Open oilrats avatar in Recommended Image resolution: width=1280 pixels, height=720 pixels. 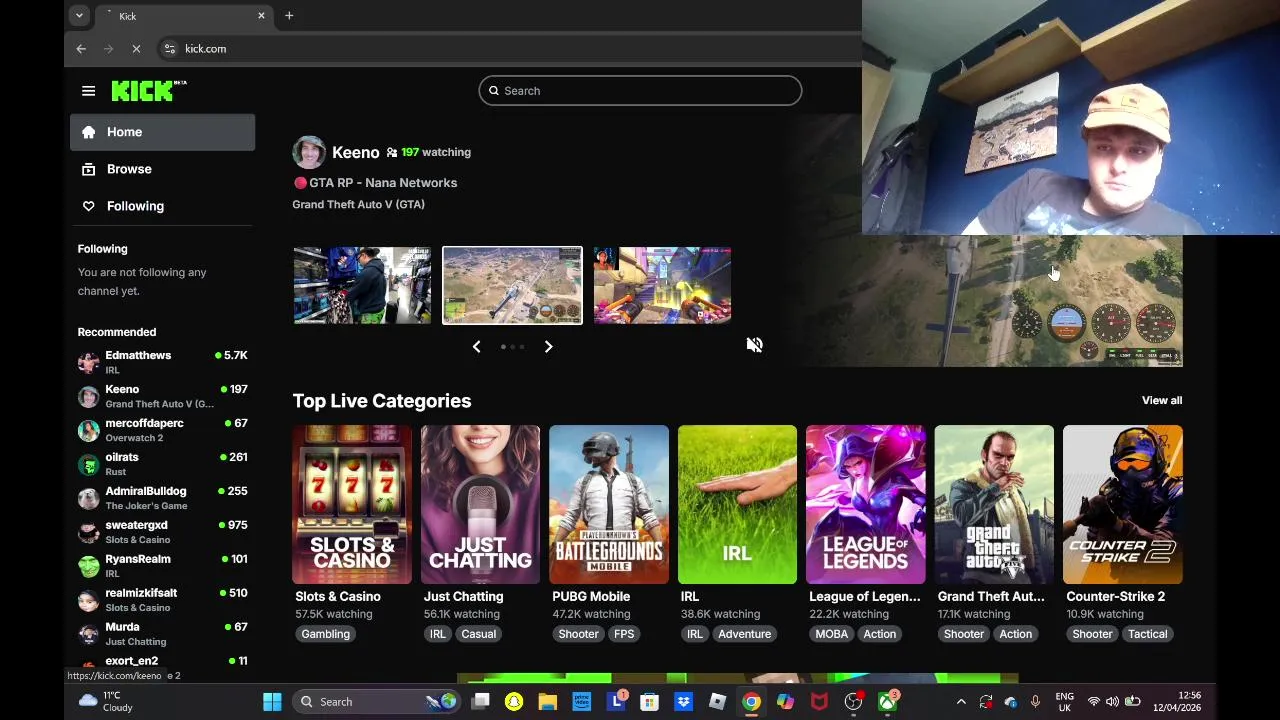tap(89, 464)
